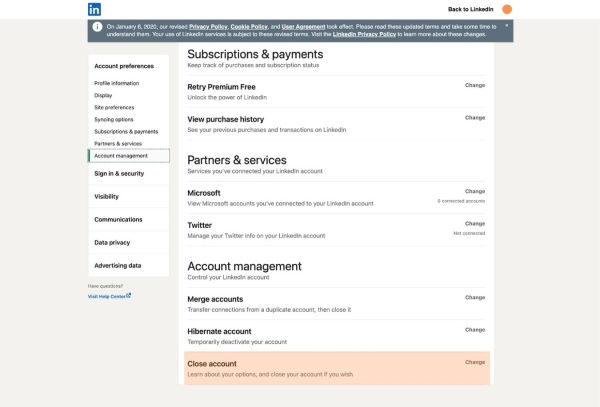
Task: Click Change for Retry Premium Free
Action: click(475, 85)
